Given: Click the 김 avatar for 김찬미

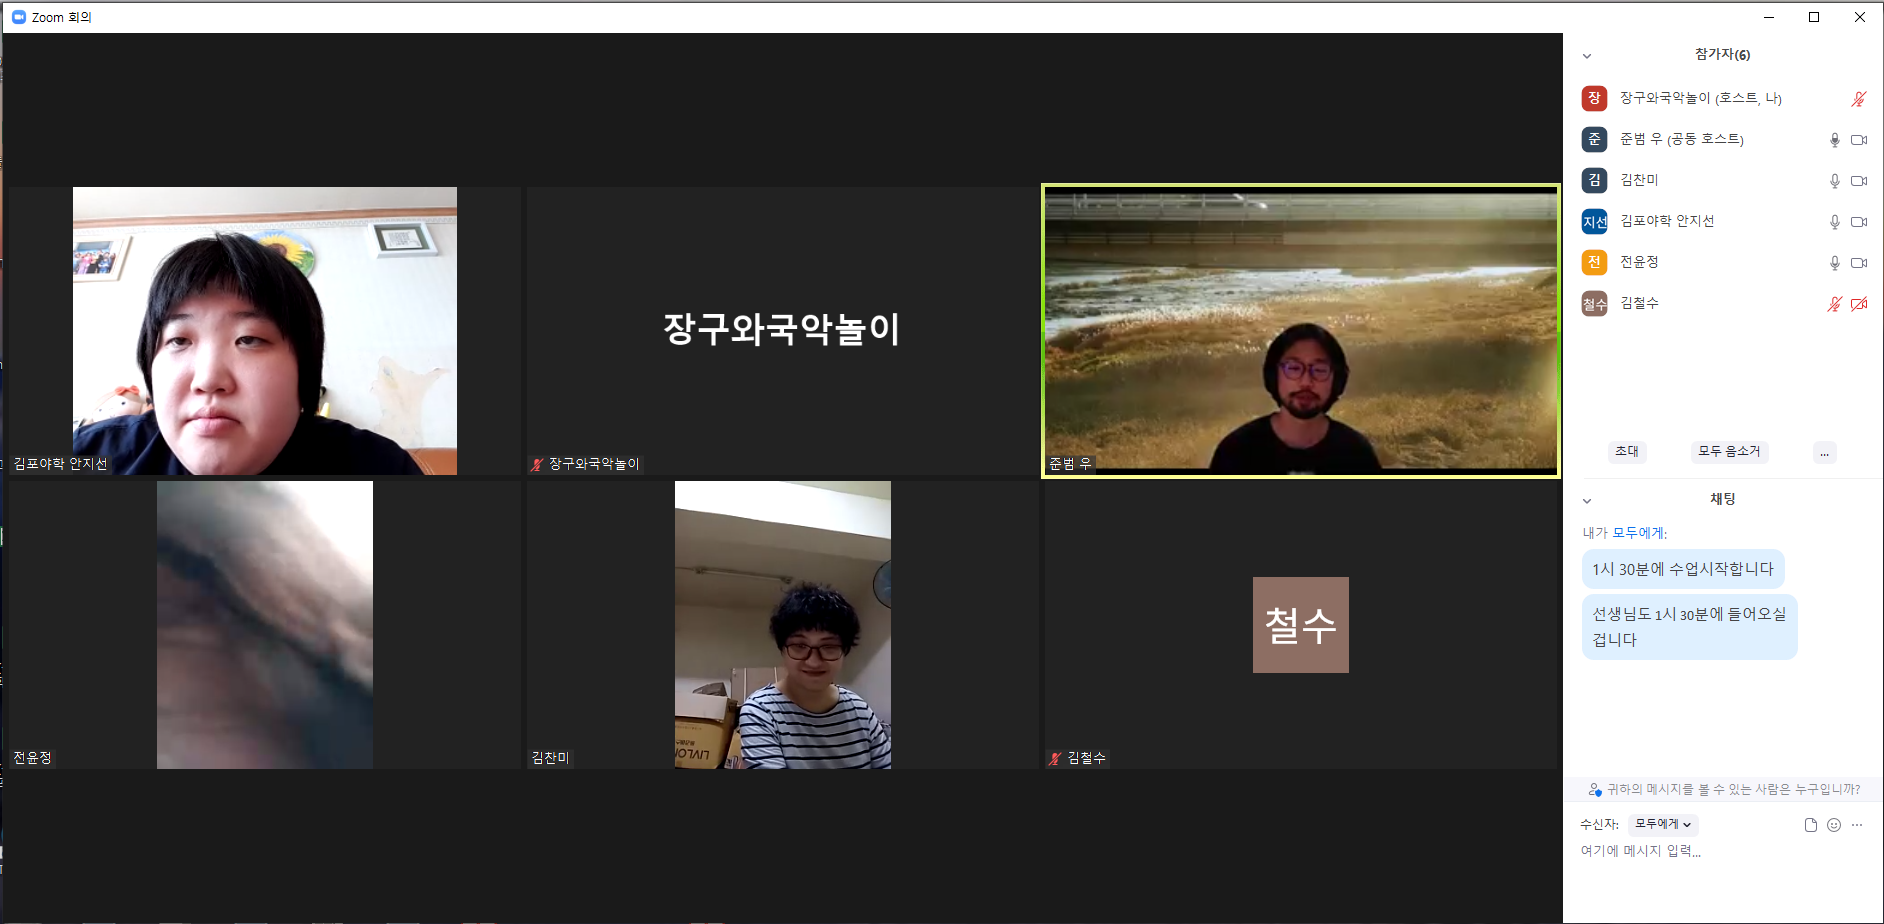Looking at the screenshot, I should pos(1594,180).
